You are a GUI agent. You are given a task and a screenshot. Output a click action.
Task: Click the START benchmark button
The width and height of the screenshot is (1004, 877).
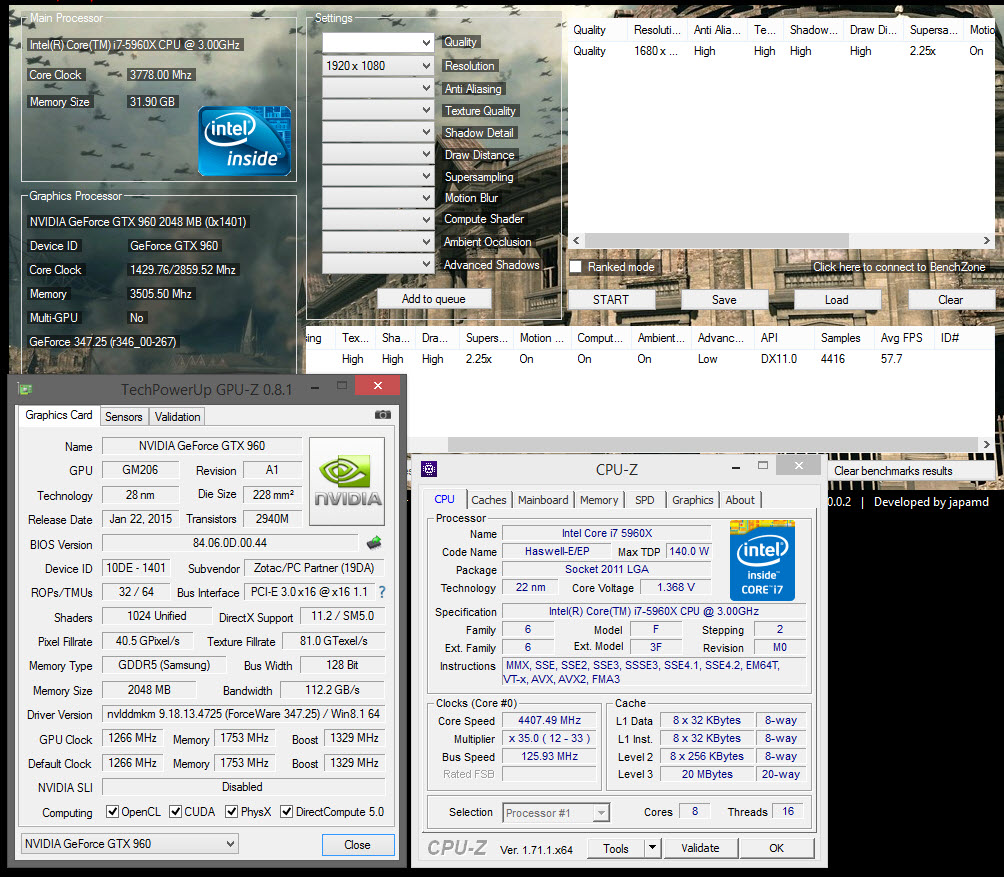[x=611, y=300]
